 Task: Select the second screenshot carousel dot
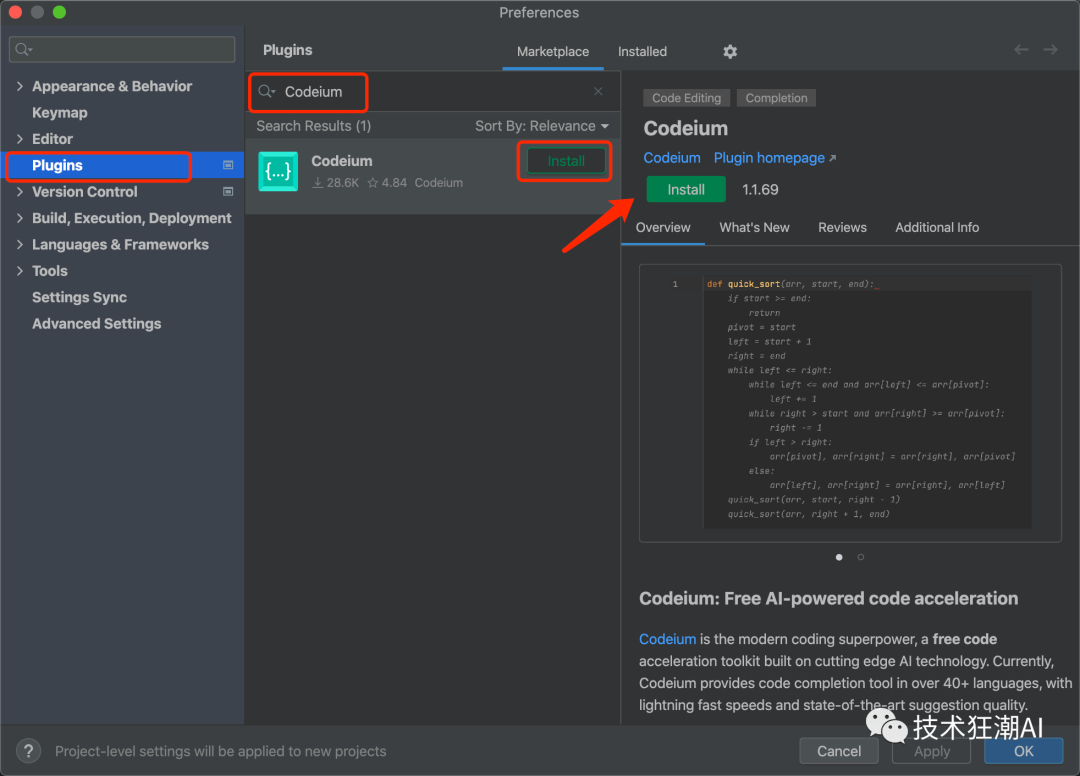tap(861, 557)
